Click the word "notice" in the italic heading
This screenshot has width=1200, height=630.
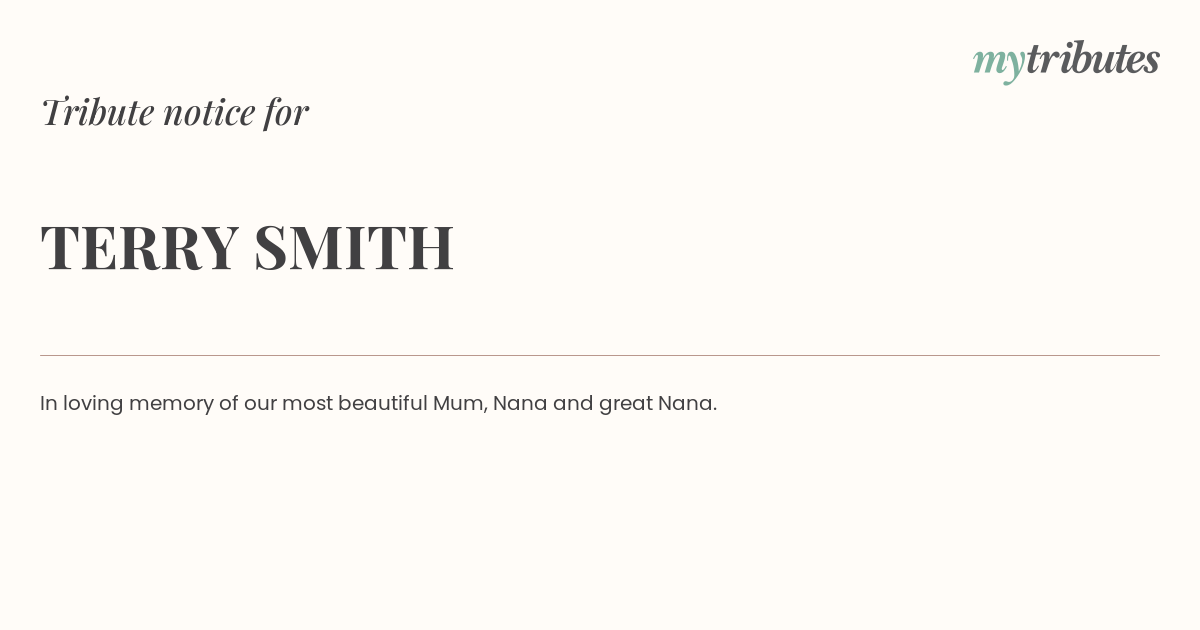point(209,112)
